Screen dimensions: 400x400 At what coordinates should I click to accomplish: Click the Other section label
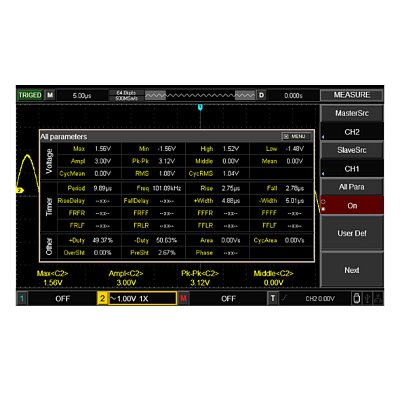click(x=49, y=247)
